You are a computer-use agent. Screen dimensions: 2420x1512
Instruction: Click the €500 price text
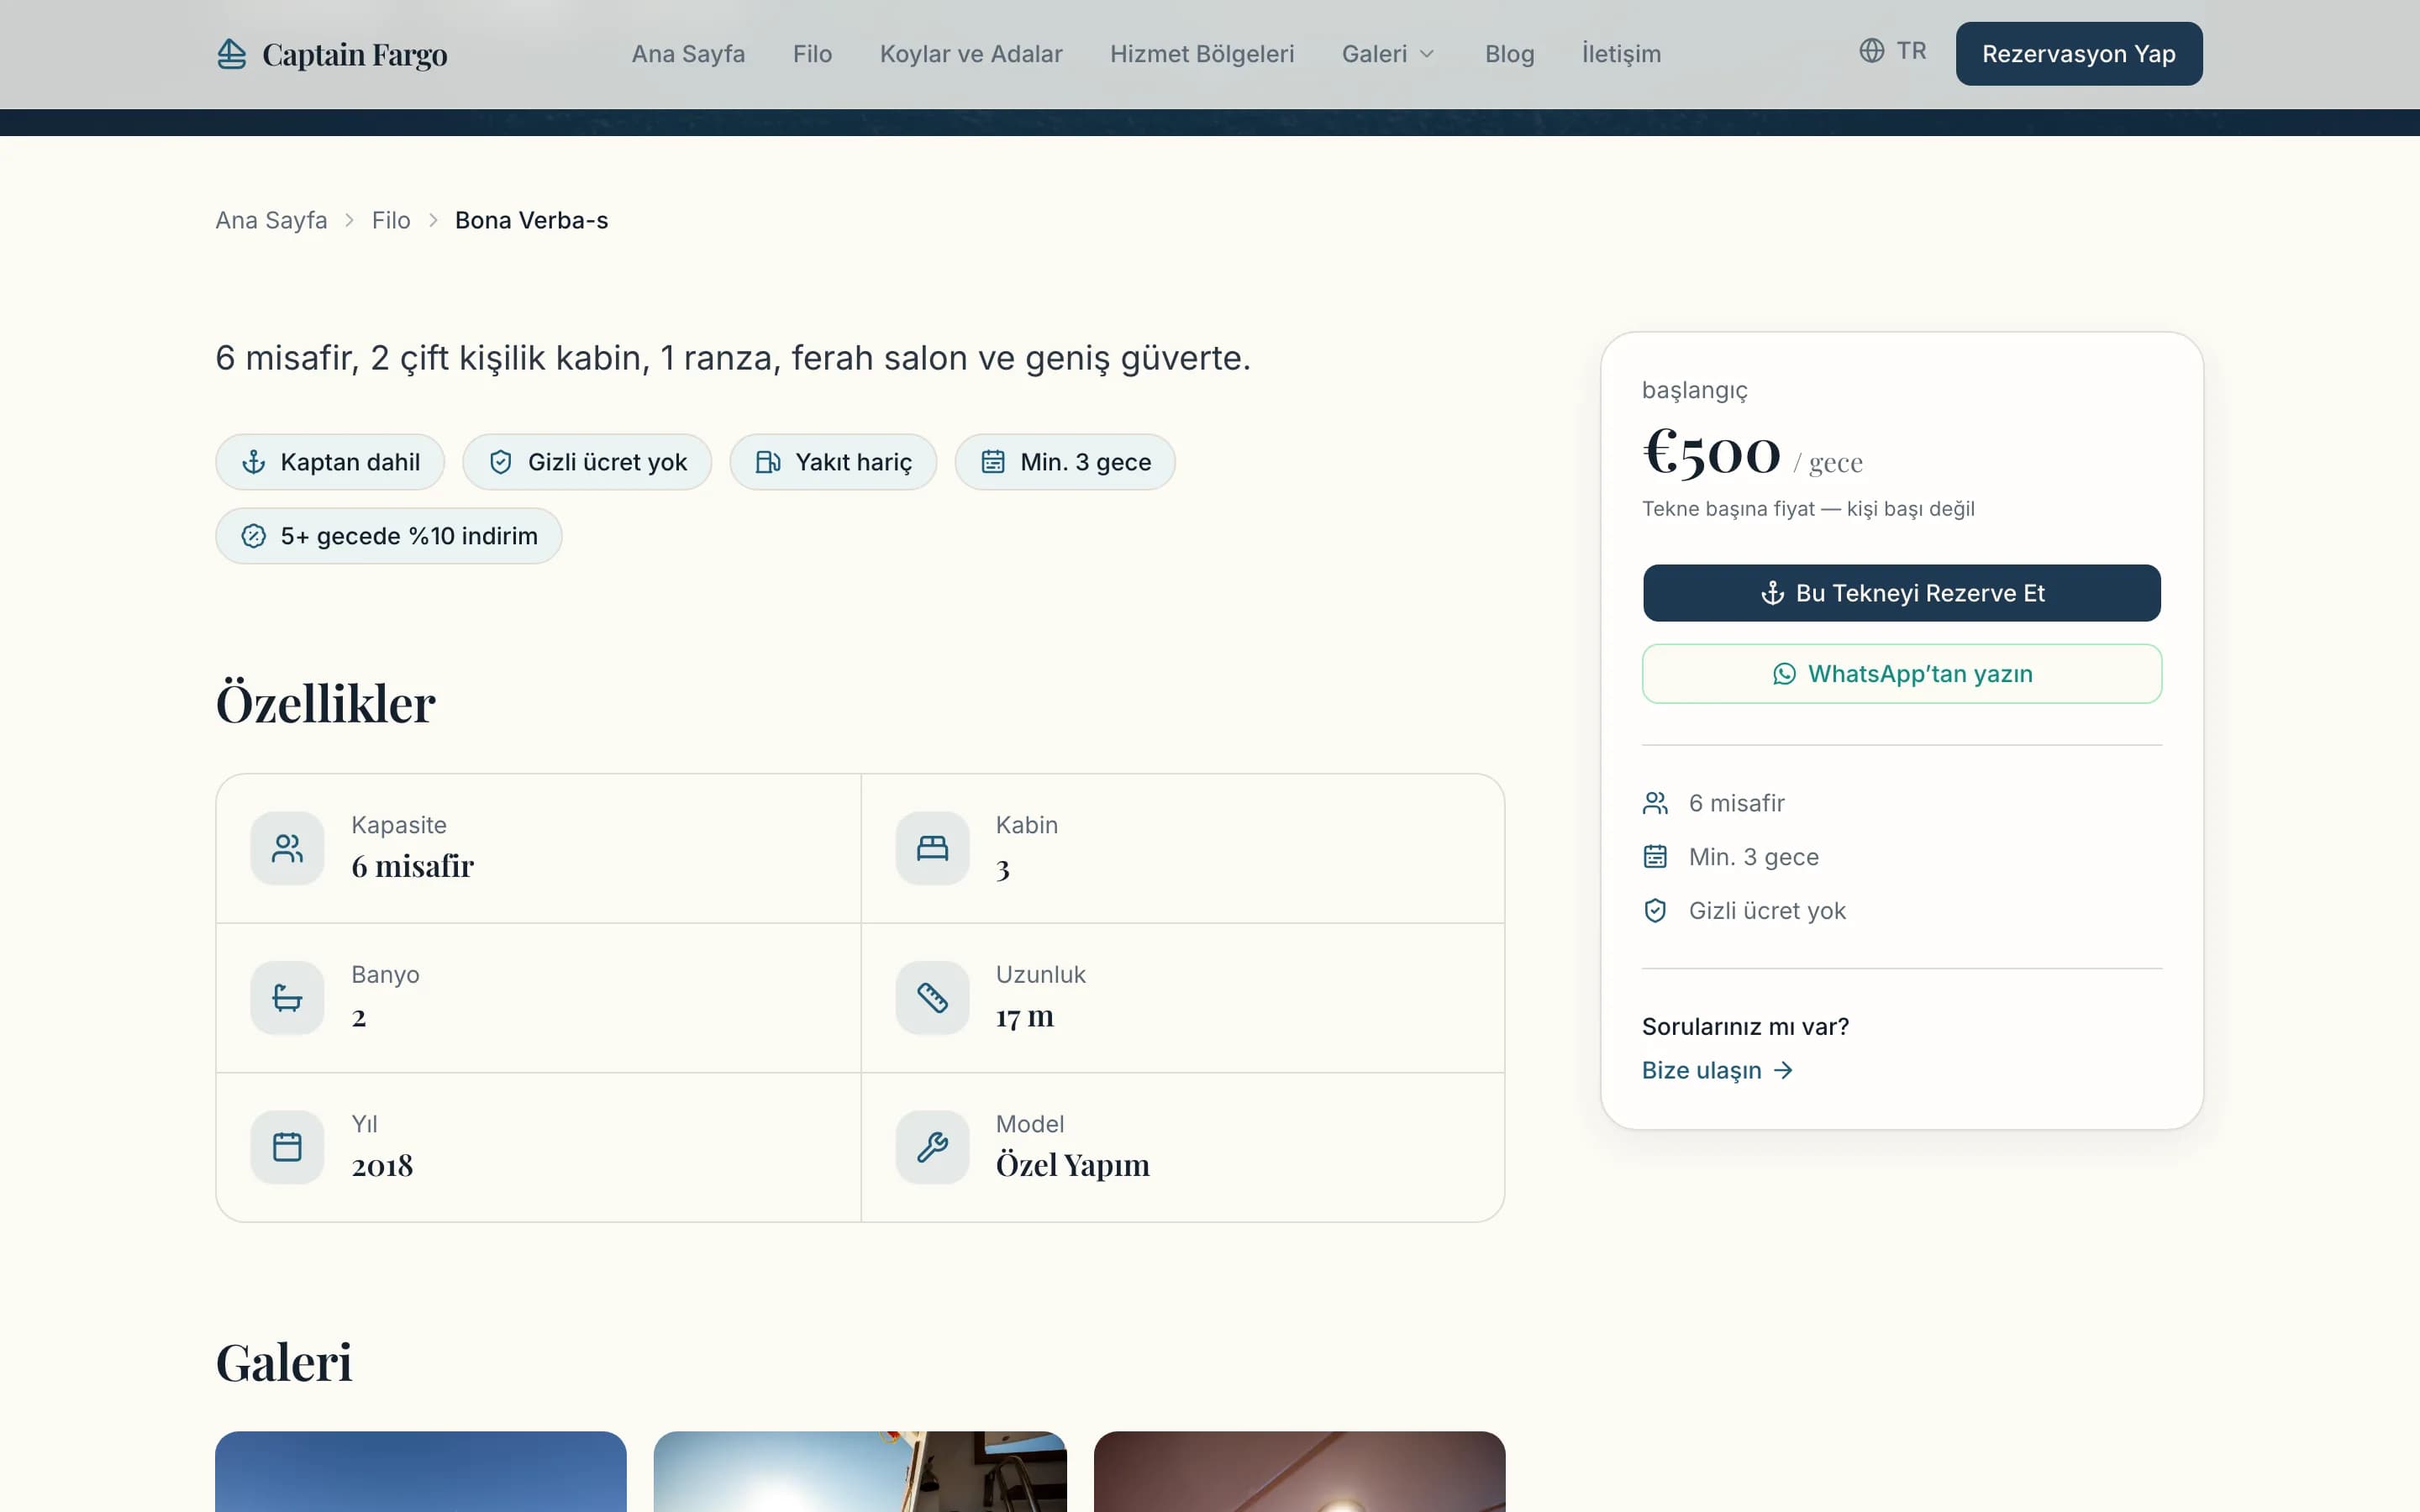pyautogui.click(x=1712, y=452)
